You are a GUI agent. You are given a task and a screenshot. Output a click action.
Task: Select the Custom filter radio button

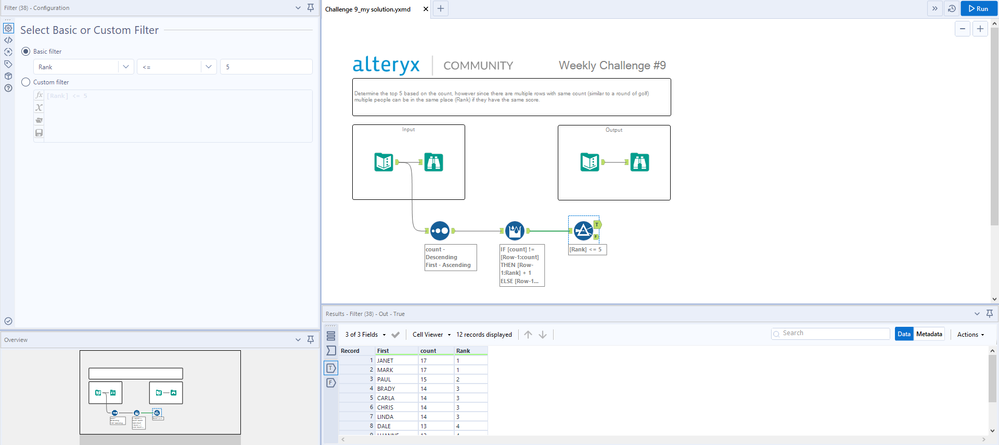[25, 82]
